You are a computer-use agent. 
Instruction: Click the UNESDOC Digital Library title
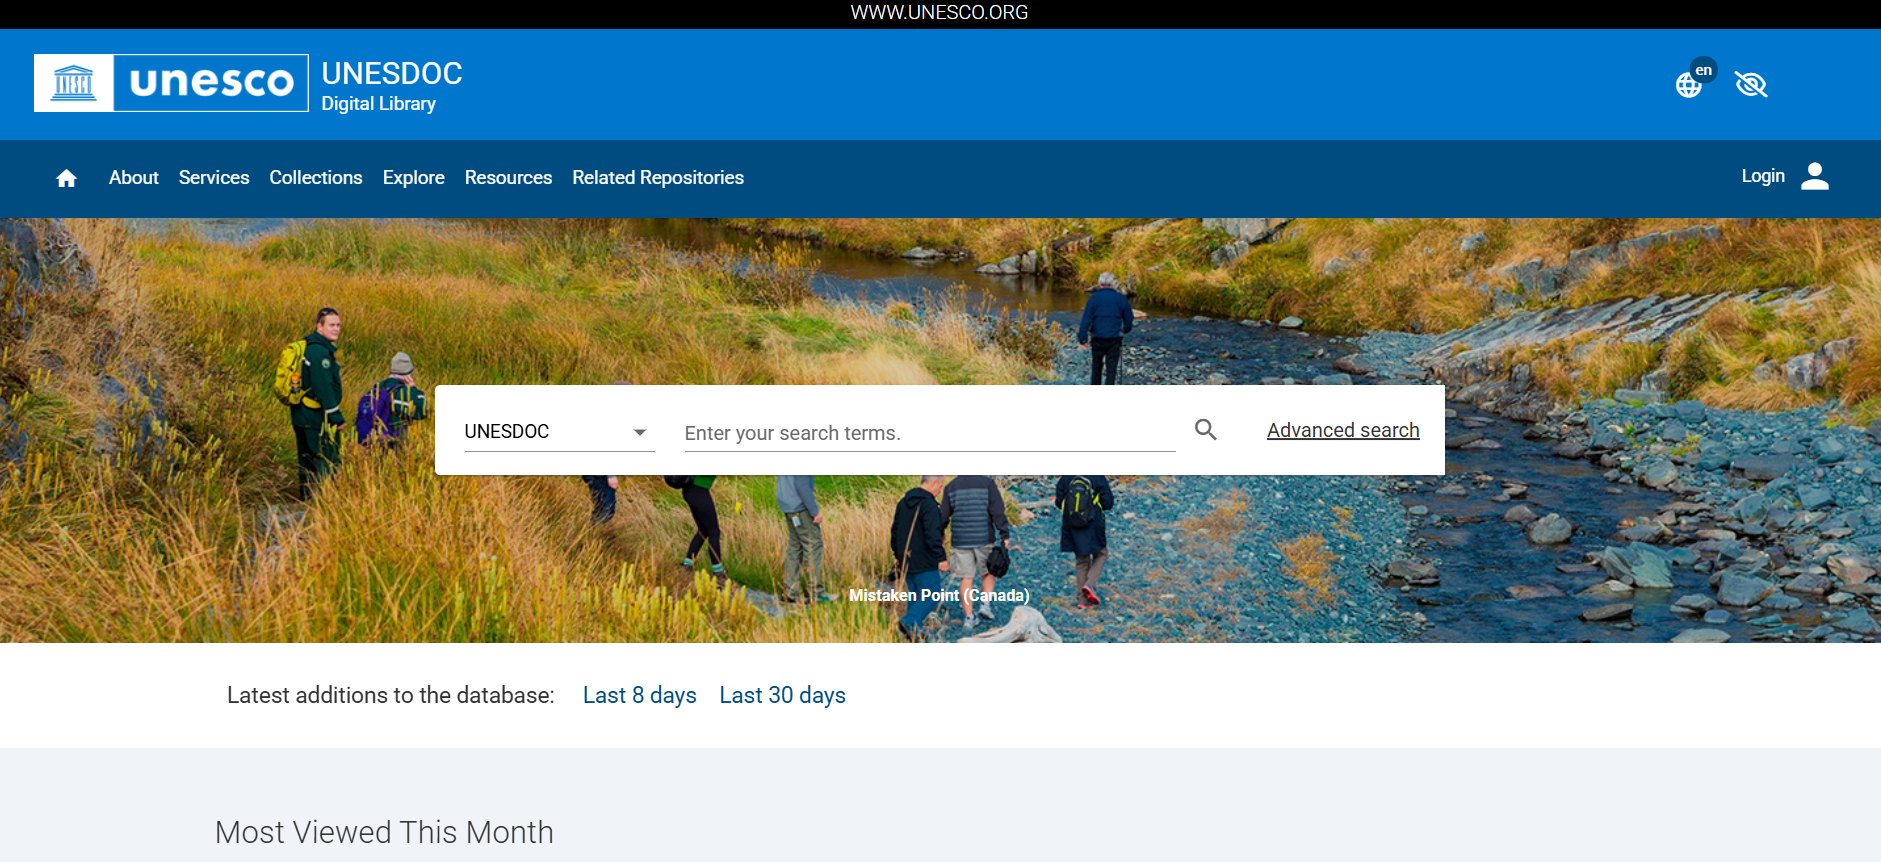pyautogui.click(x=392, y=86)
